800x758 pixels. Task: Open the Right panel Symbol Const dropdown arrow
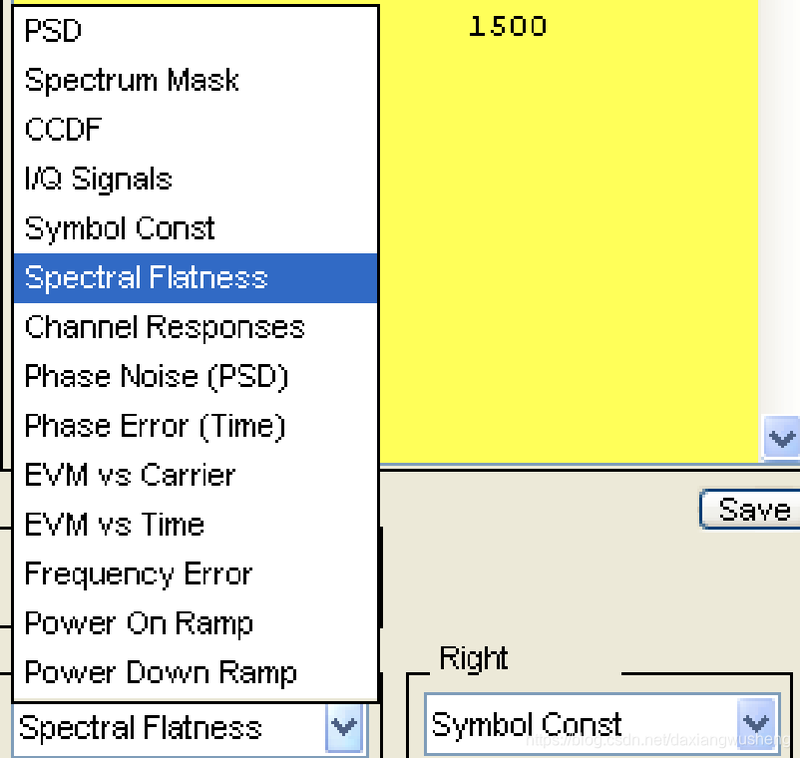click(x=756, y=724)
